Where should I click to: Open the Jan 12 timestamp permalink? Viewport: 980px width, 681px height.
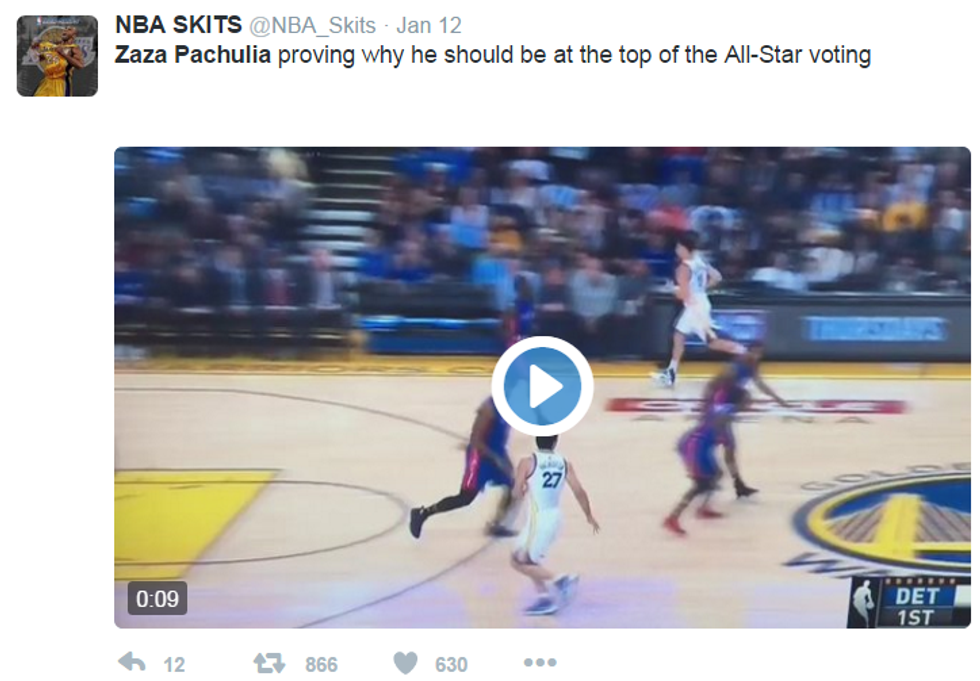429,26
